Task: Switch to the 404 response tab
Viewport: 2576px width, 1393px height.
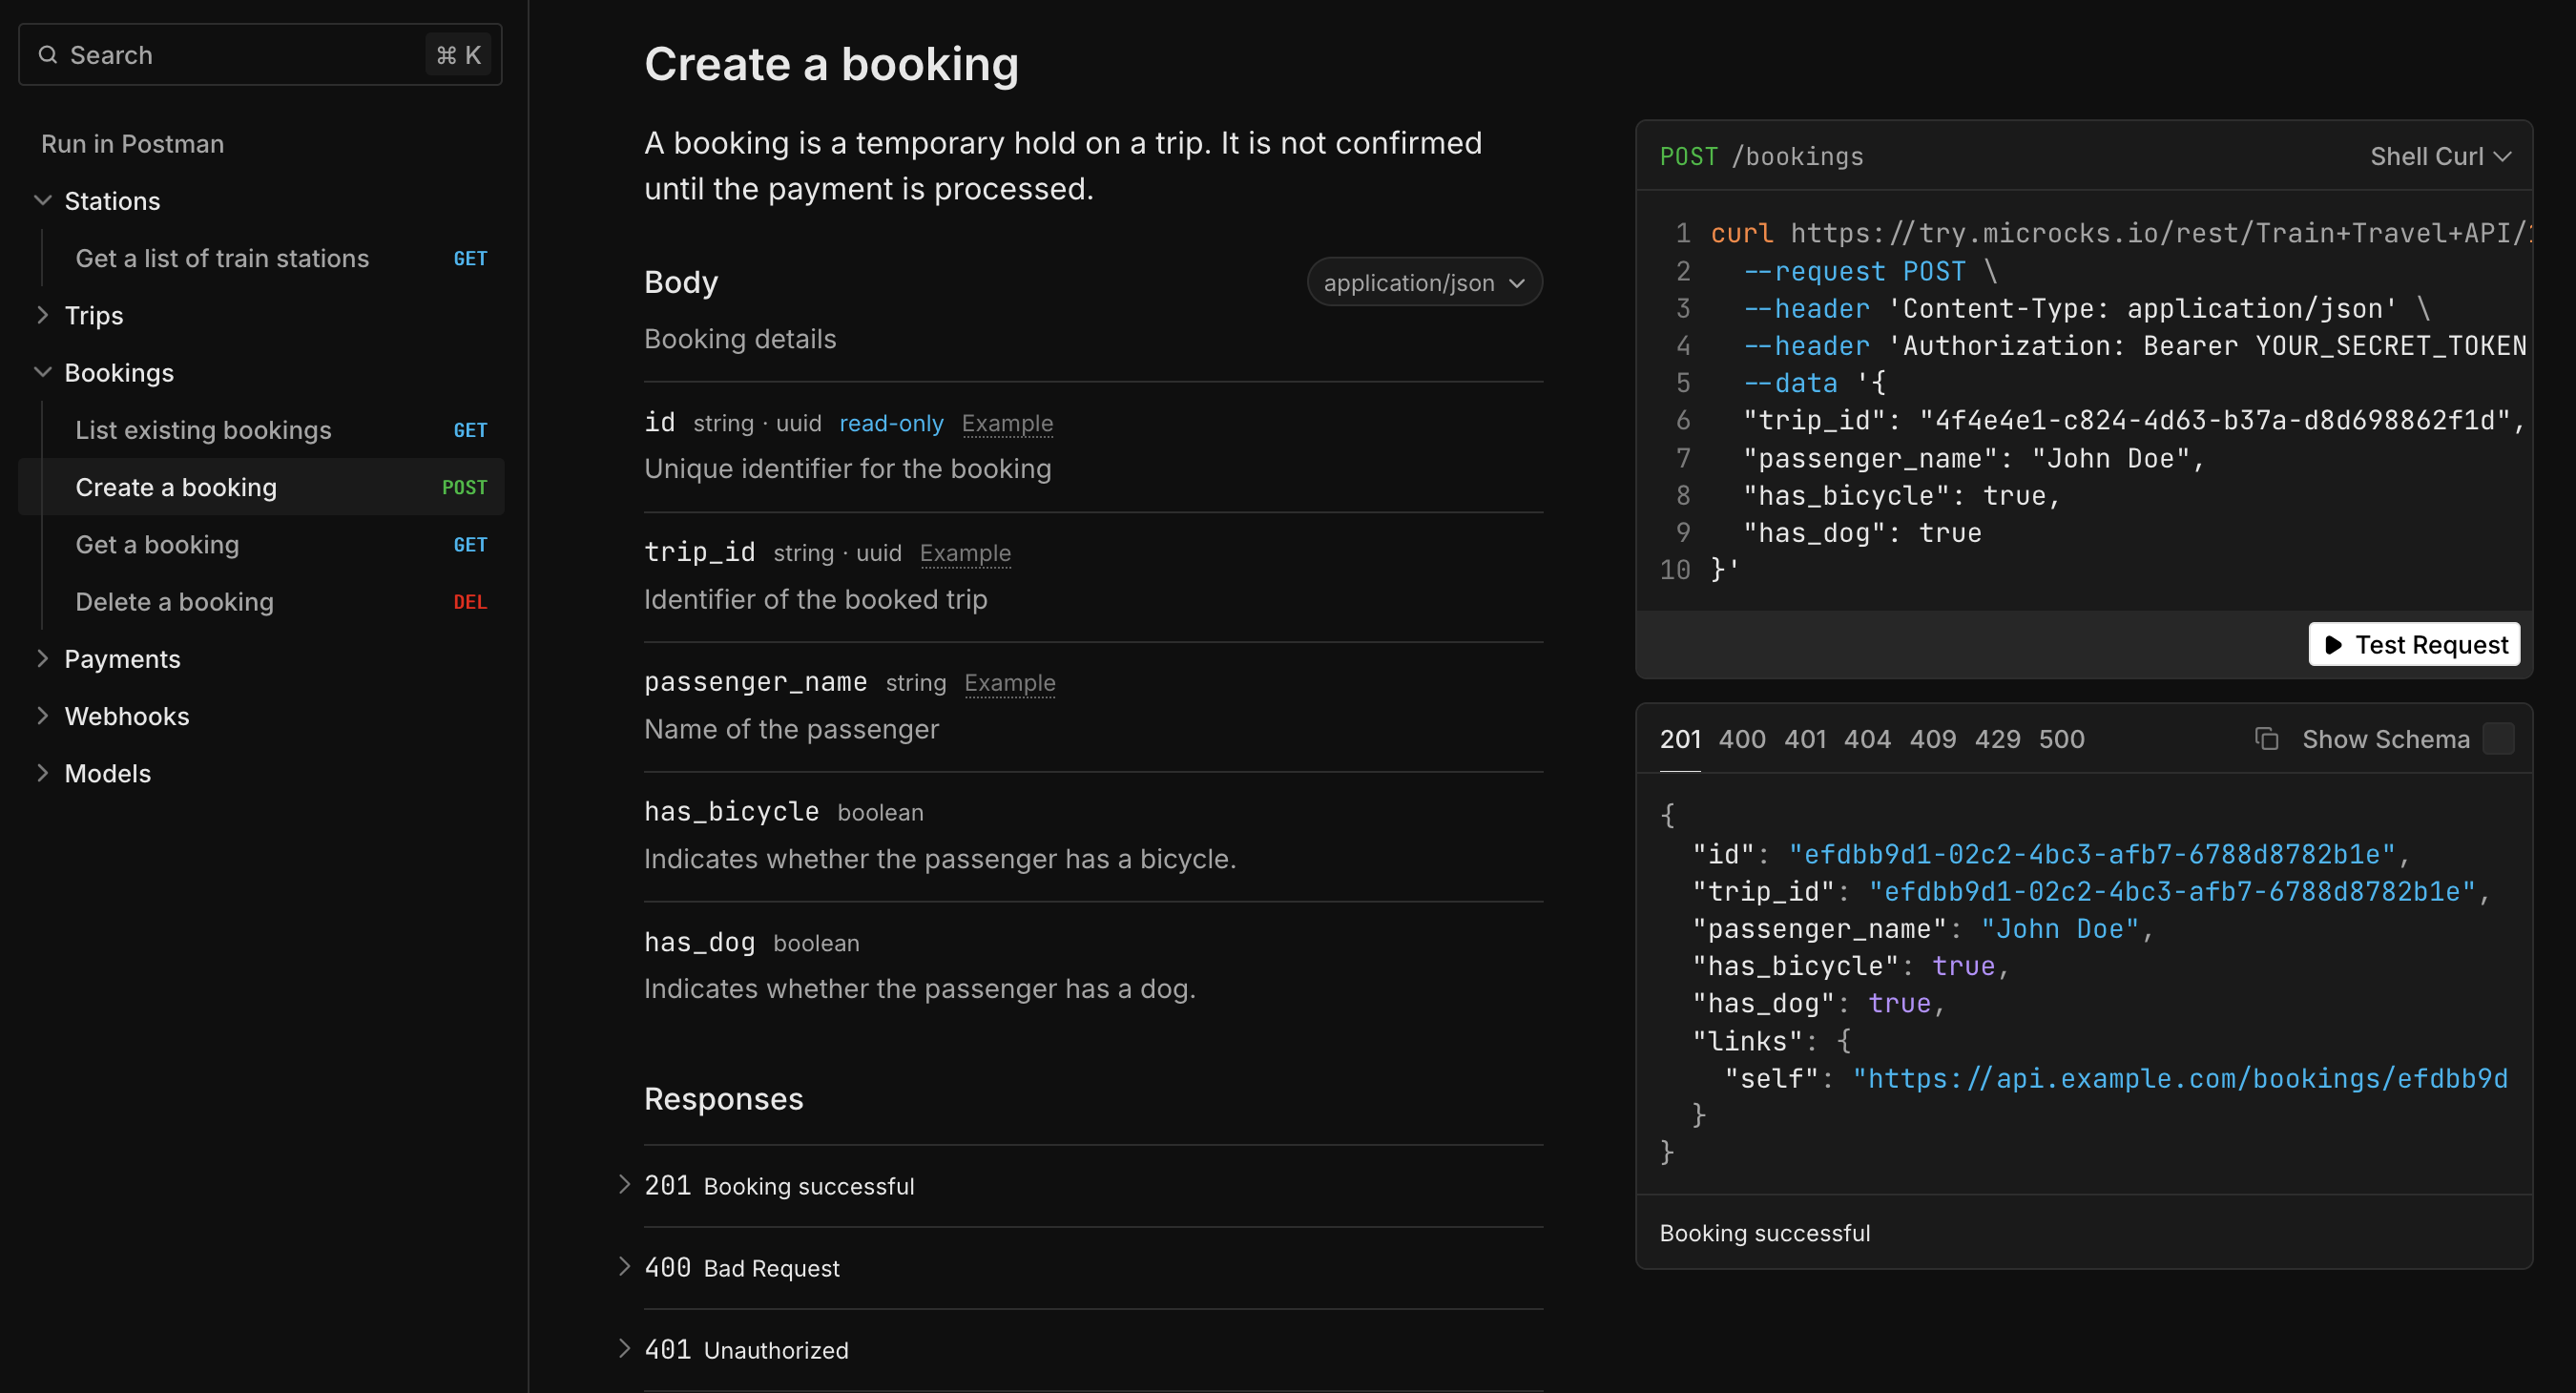Action: [x=1868, y=738]
